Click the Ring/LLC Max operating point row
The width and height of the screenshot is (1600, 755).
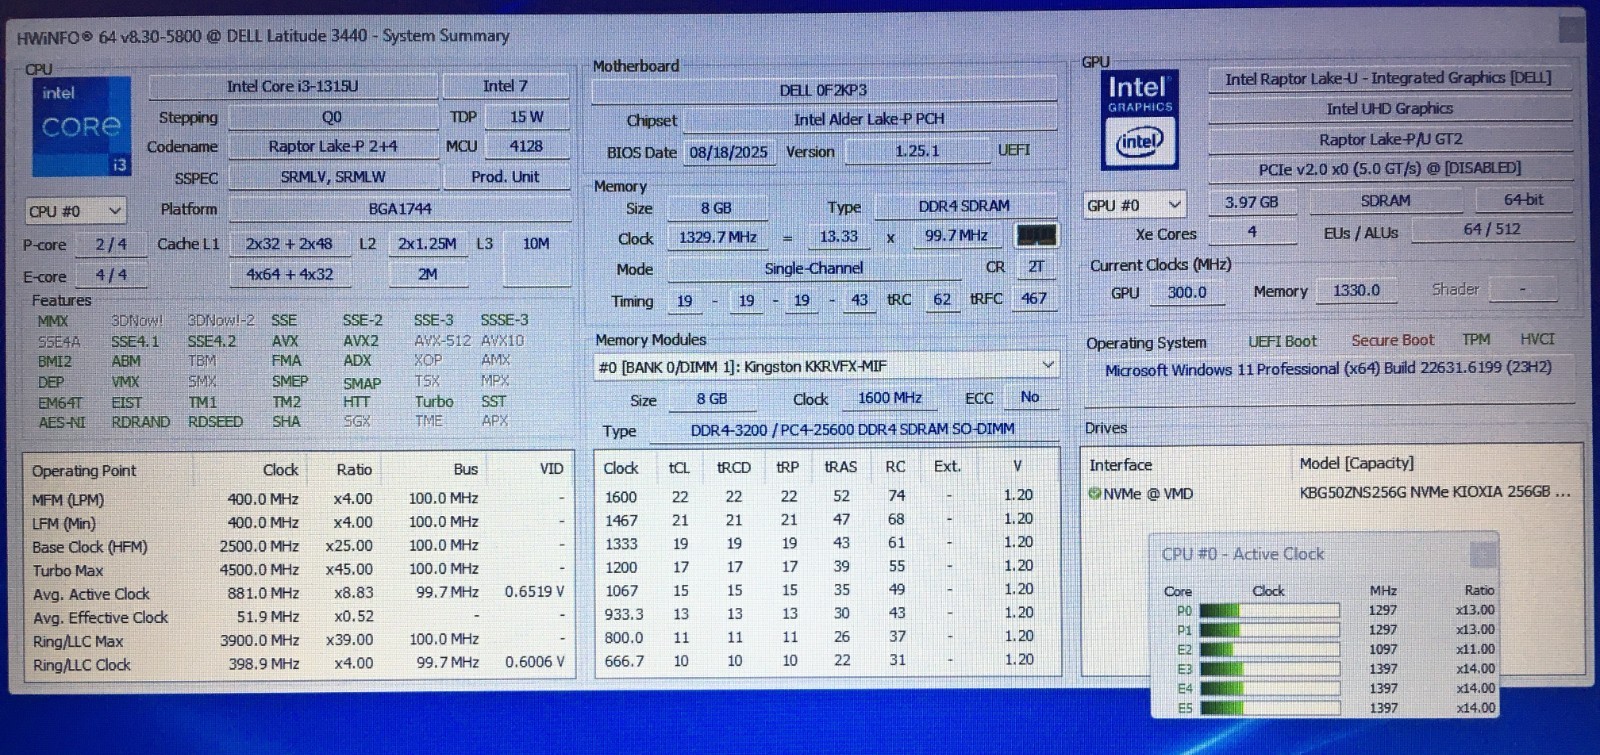pos(299,640)
